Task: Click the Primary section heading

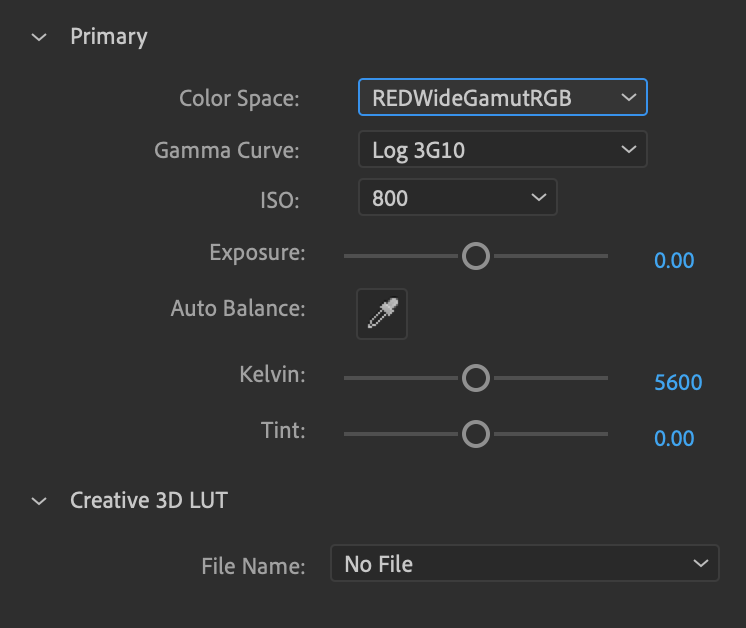Action: pos(109,37)
